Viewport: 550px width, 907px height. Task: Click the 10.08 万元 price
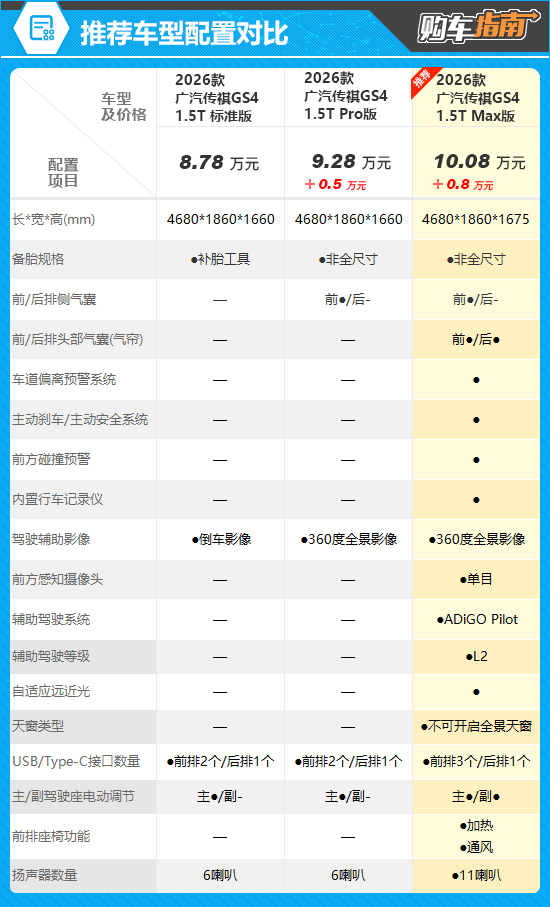pyautogui.click(x=479, y=162)
